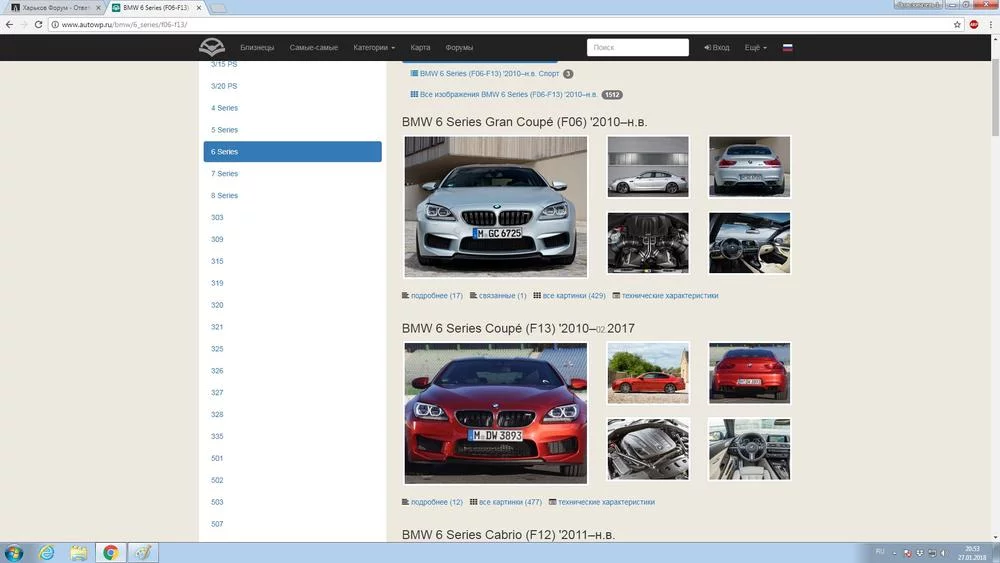This screenshot has height=563, width=1000.
Task: Open the Chrome three-dots menu
Action: [x=989, y=24]
